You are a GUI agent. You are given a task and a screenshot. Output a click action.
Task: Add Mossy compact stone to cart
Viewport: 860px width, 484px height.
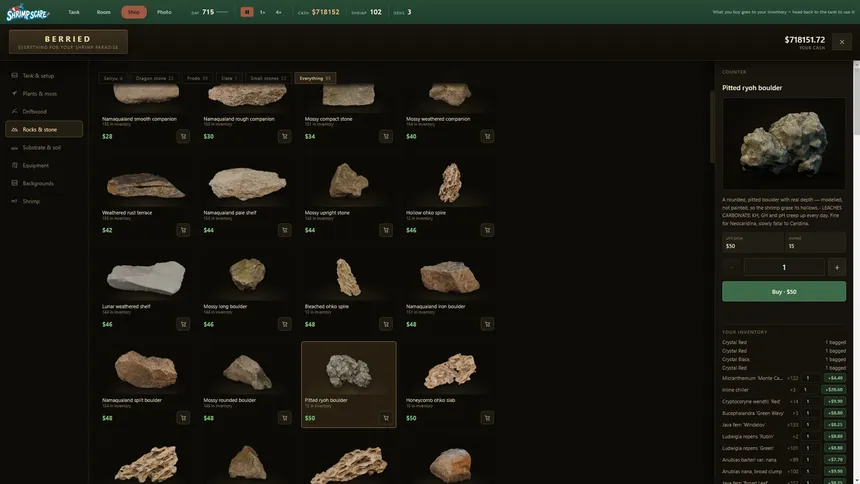[x=386, y=136]
